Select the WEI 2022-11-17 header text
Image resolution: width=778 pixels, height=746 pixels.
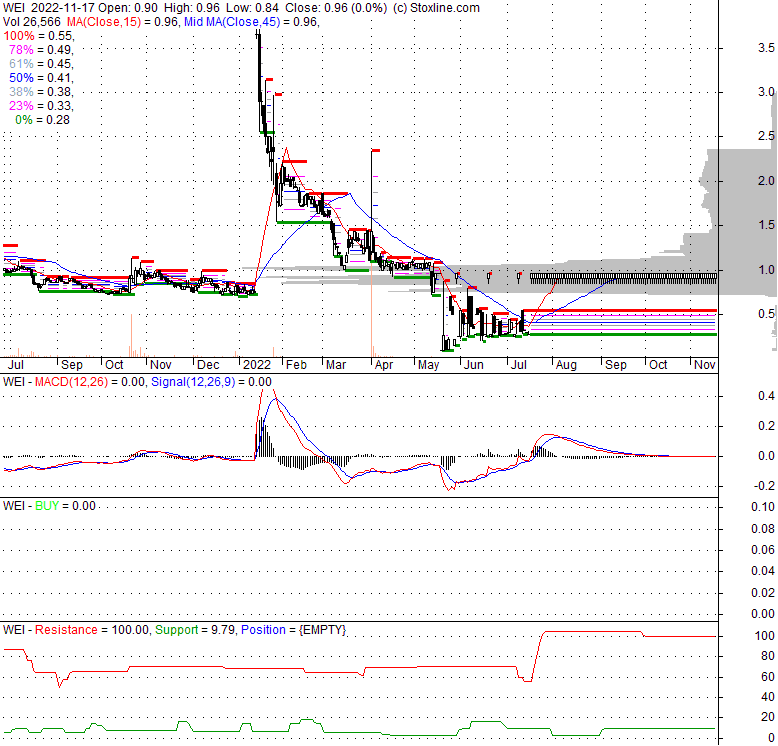click(x=49, y=8)
